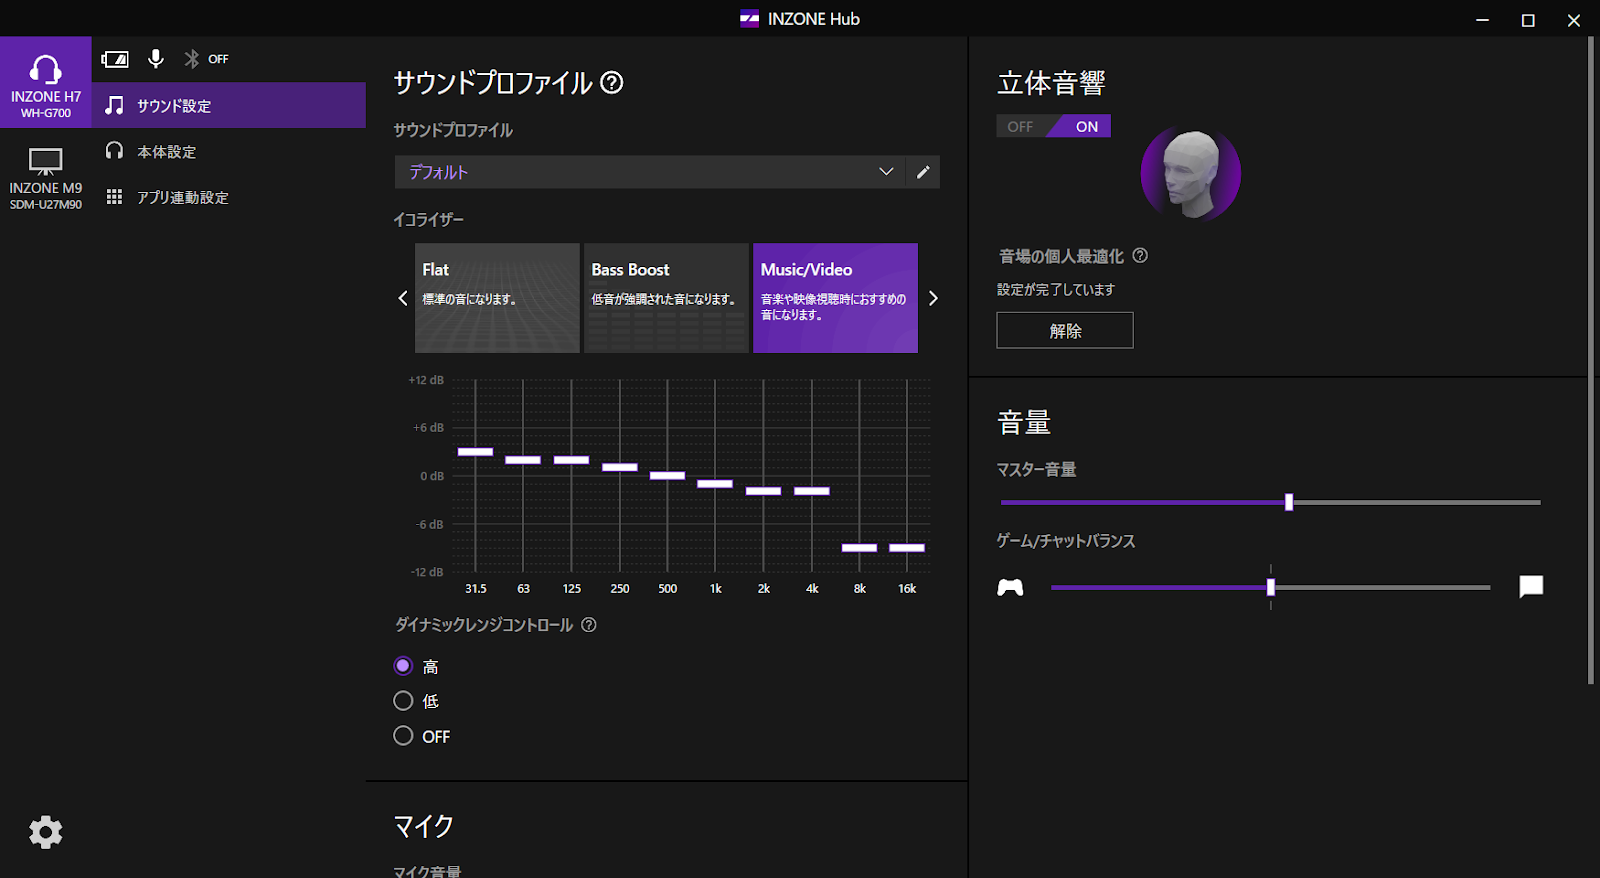Viewport: 1600px width, 878px height.
Task: Click the 音量 heading
Action: point(1024,423)
